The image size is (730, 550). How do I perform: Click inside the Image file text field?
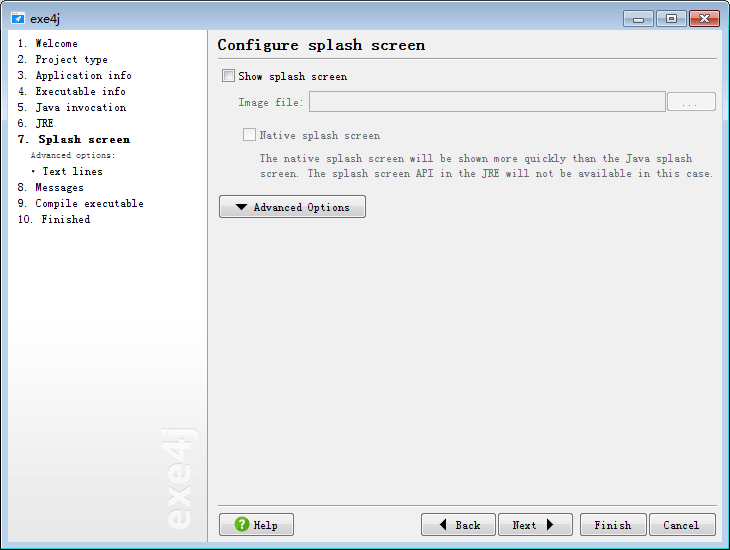[x=487, y=102]
